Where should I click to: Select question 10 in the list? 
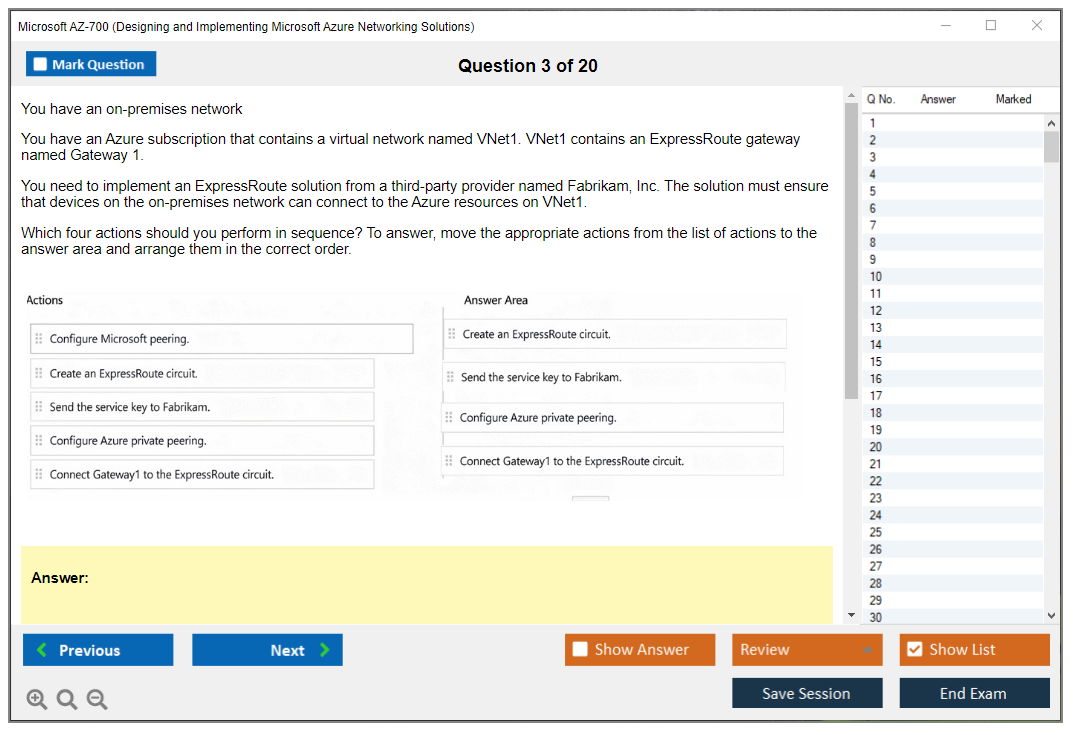tap(876, 277)
